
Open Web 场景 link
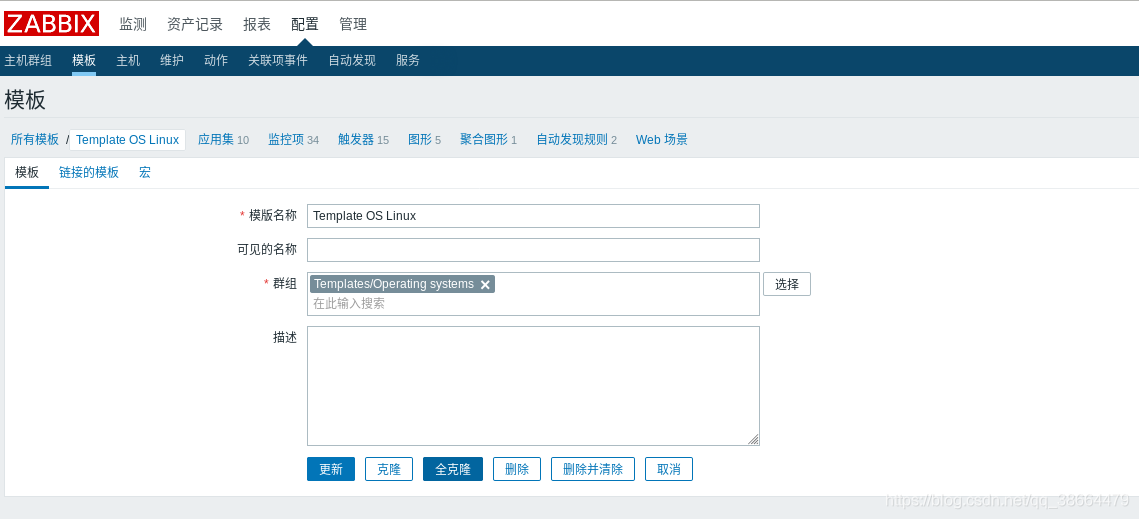(662, 140)
